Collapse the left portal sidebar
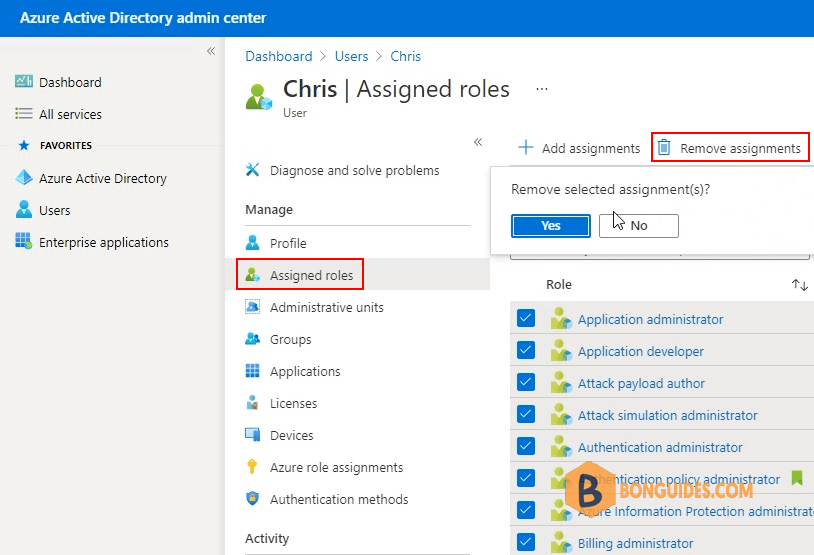This screenshot has height=555, width=814. 211,51
